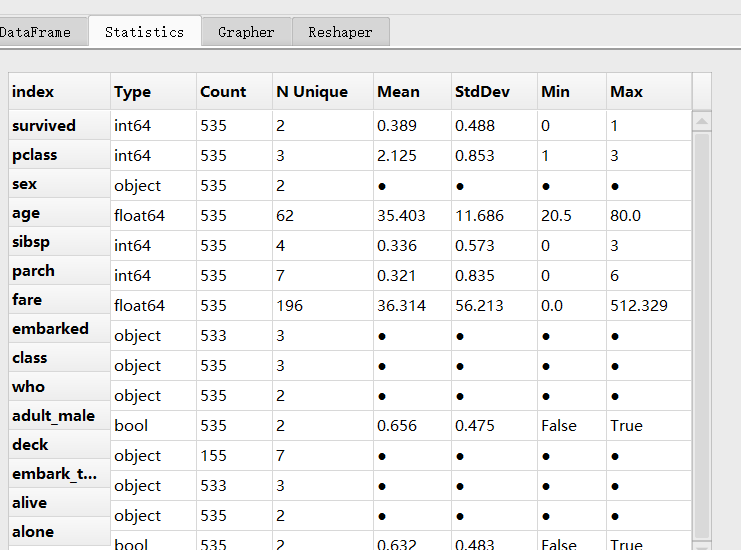741x550 pixels.
Task: Select the age row header
Action: [x=60, y=213]
